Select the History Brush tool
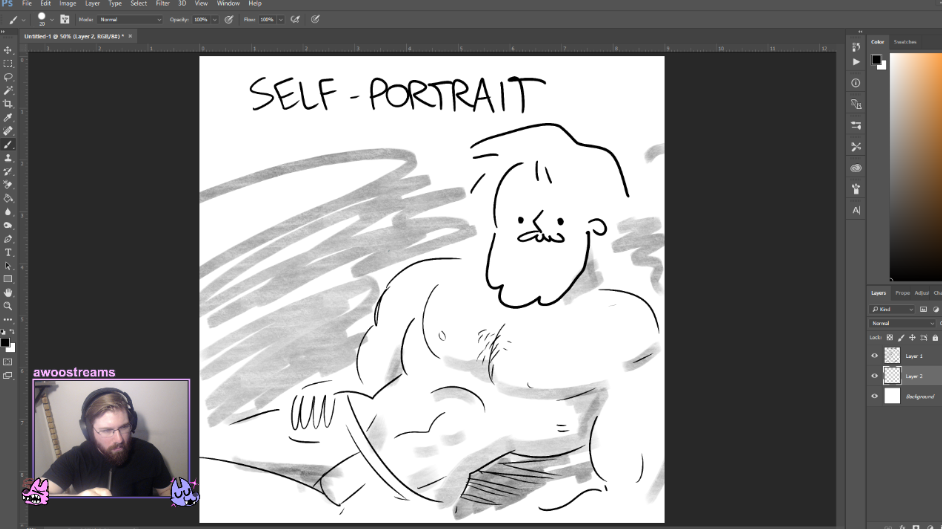 click(8, 172)
